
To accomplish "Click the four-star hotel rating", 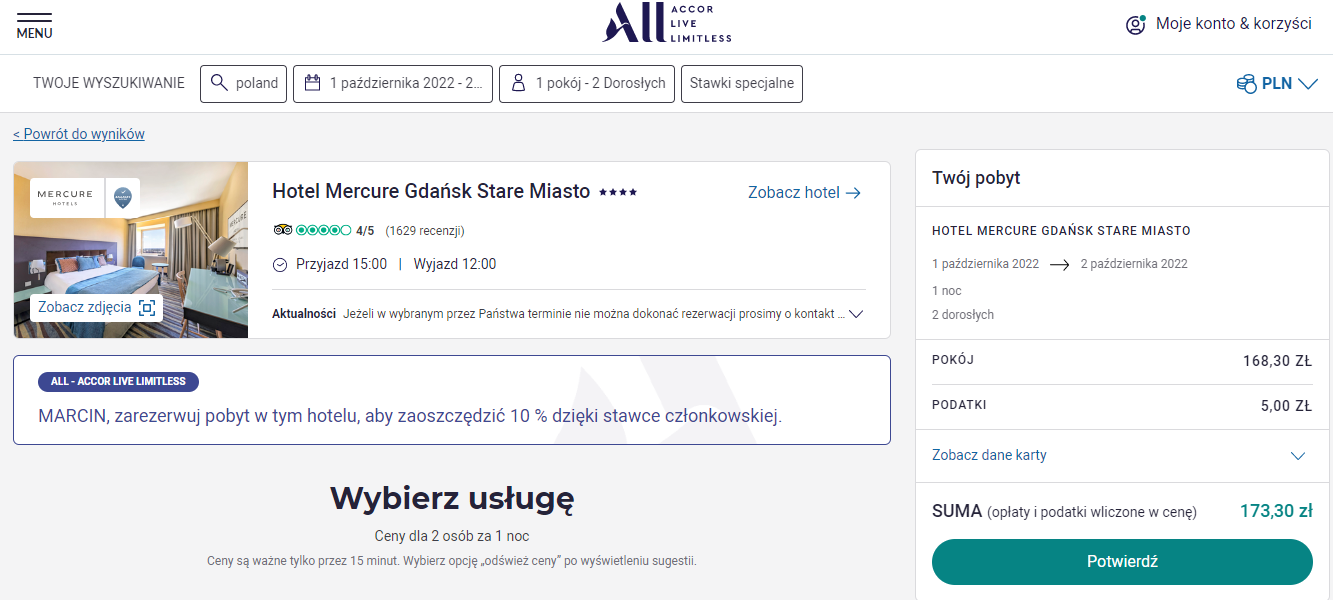I will [618, 192].
